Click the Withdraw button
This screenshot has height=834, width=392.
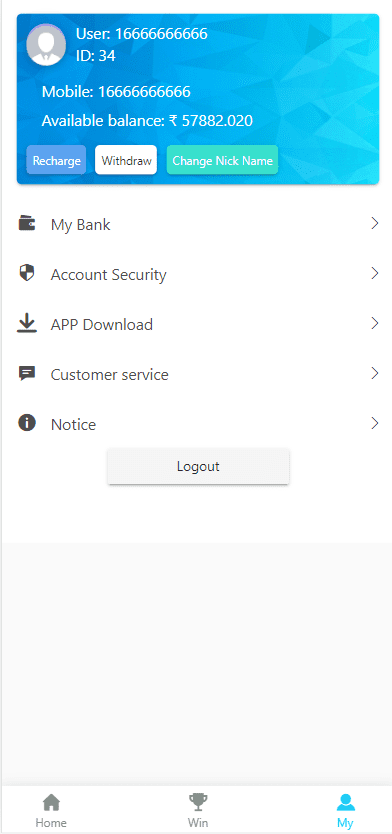[x=126, y=160]
